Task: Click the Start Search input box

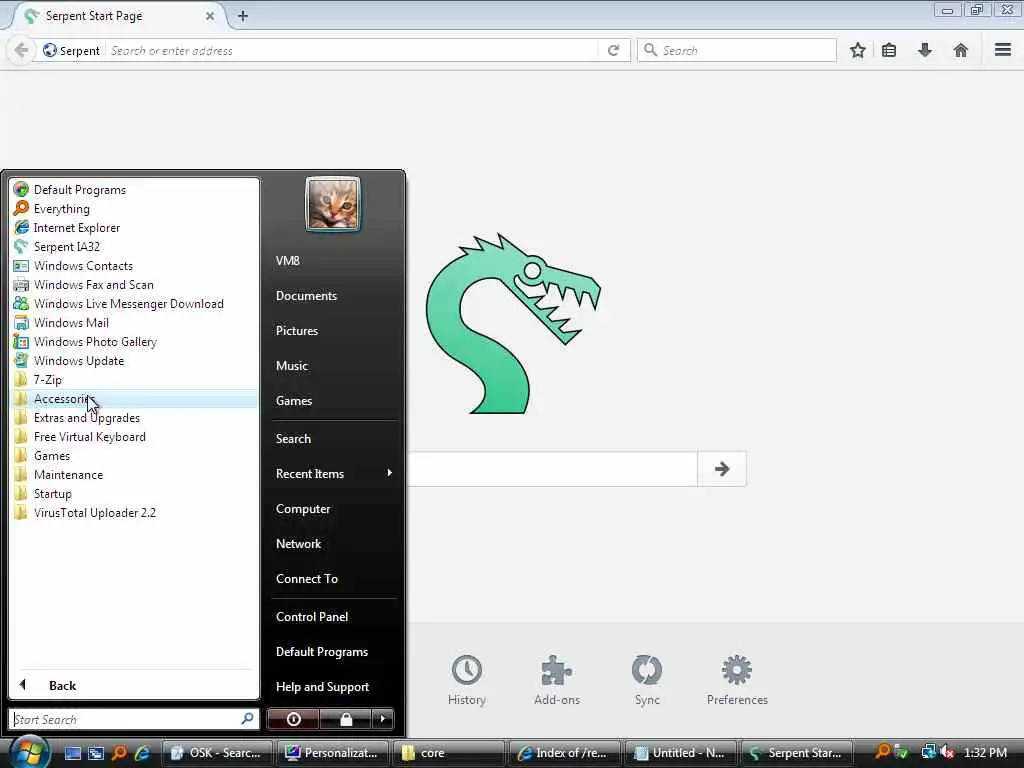Action: pos(134,719)
